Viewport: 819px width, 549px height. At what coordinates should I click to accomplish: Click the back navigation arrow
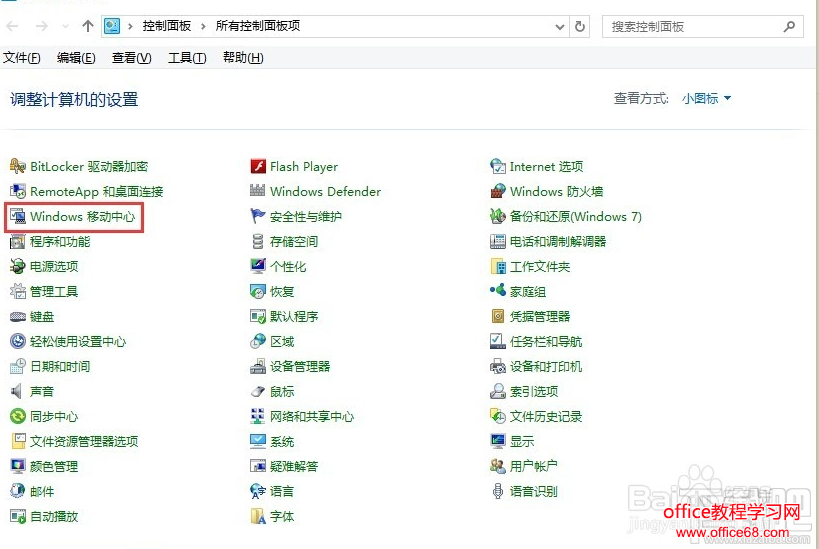13,26
